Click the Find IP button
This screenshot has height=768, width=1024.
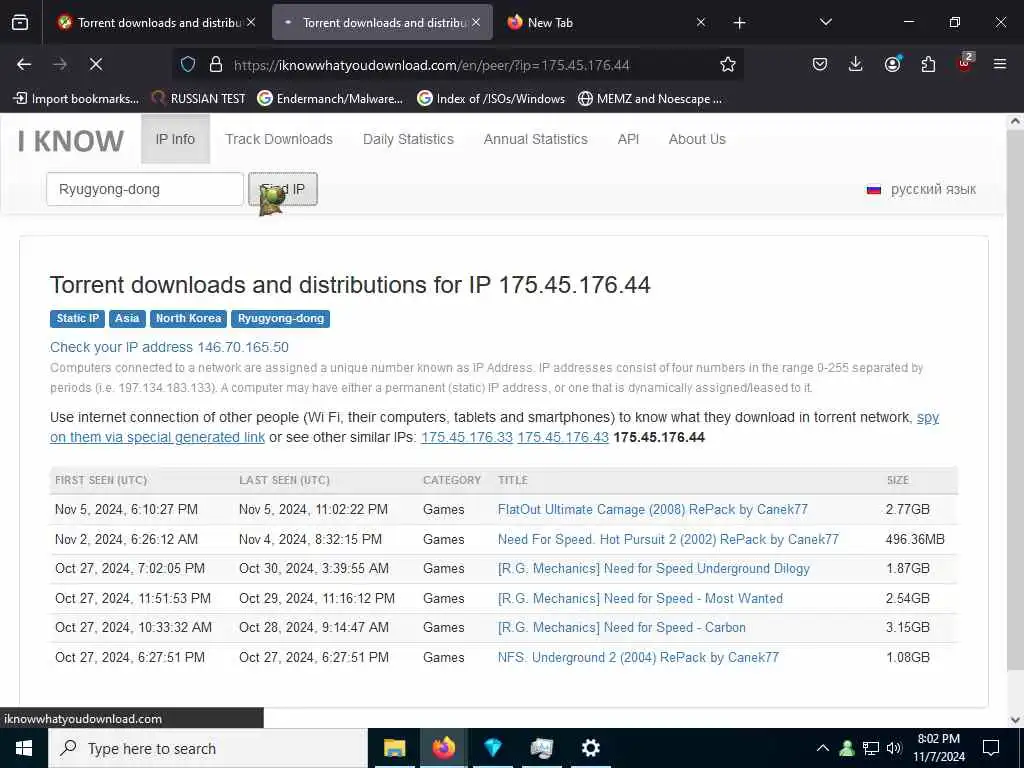(x=283, y=189)
